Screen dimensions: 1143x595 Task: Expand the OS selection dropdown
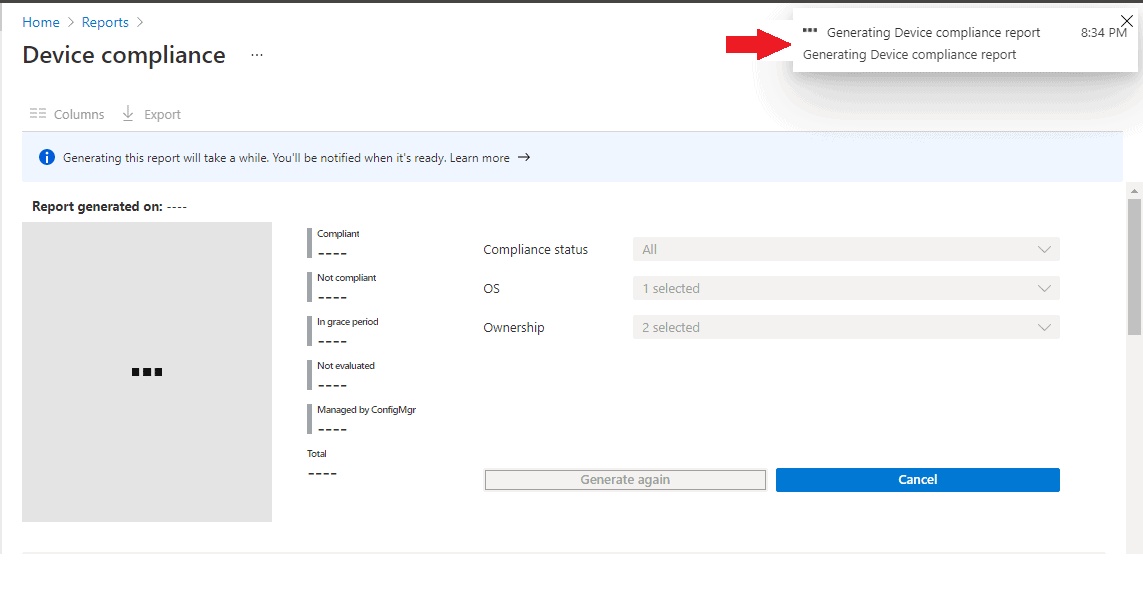click(845, 288)
